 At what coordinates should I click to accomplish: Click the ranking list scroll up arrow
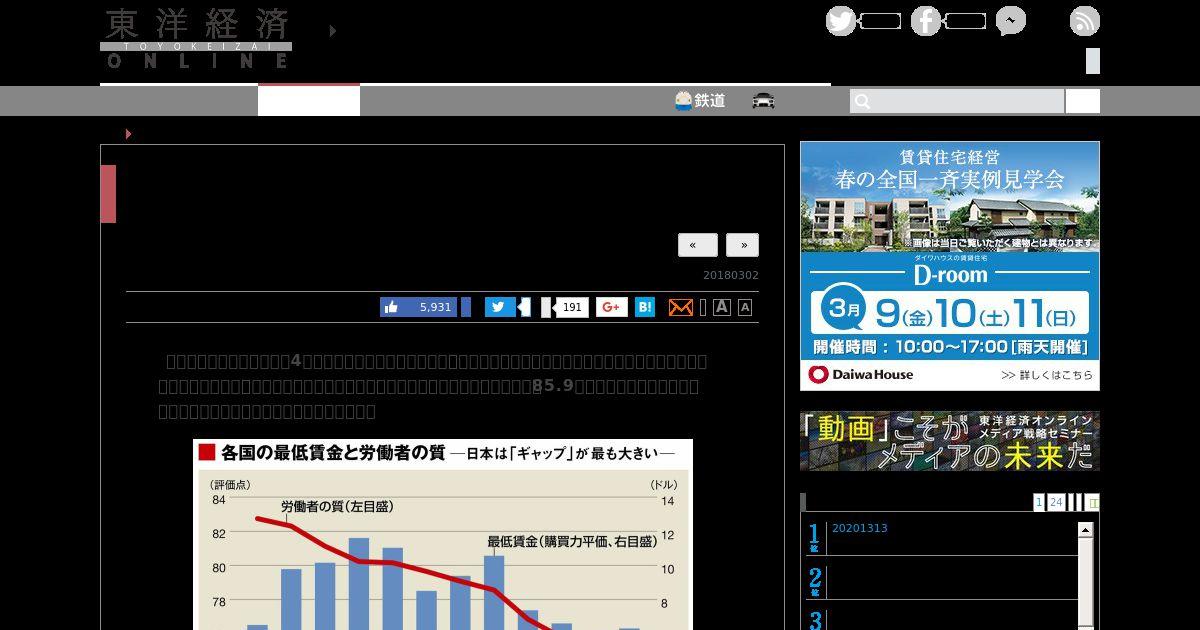coord(1086,530)
